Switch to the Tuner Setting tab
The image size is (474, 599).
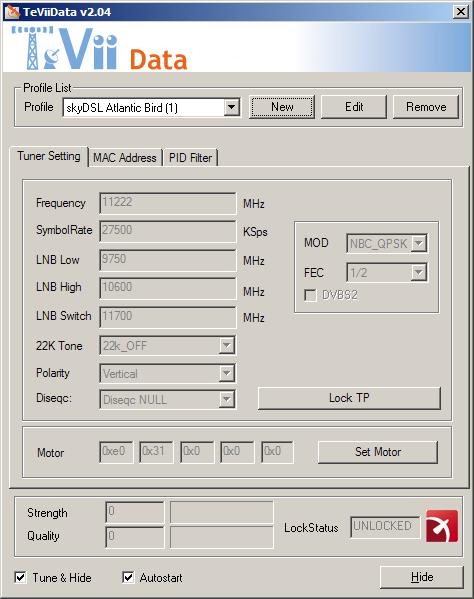tap(49, 156)
